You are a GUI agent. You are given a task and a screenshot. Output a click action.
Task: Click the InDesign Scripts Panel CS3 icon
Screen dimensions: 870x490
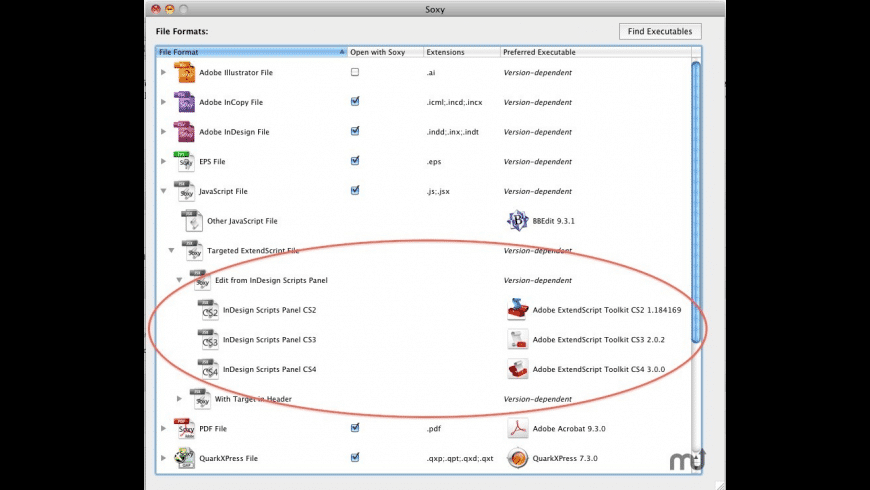pos(208,340)
